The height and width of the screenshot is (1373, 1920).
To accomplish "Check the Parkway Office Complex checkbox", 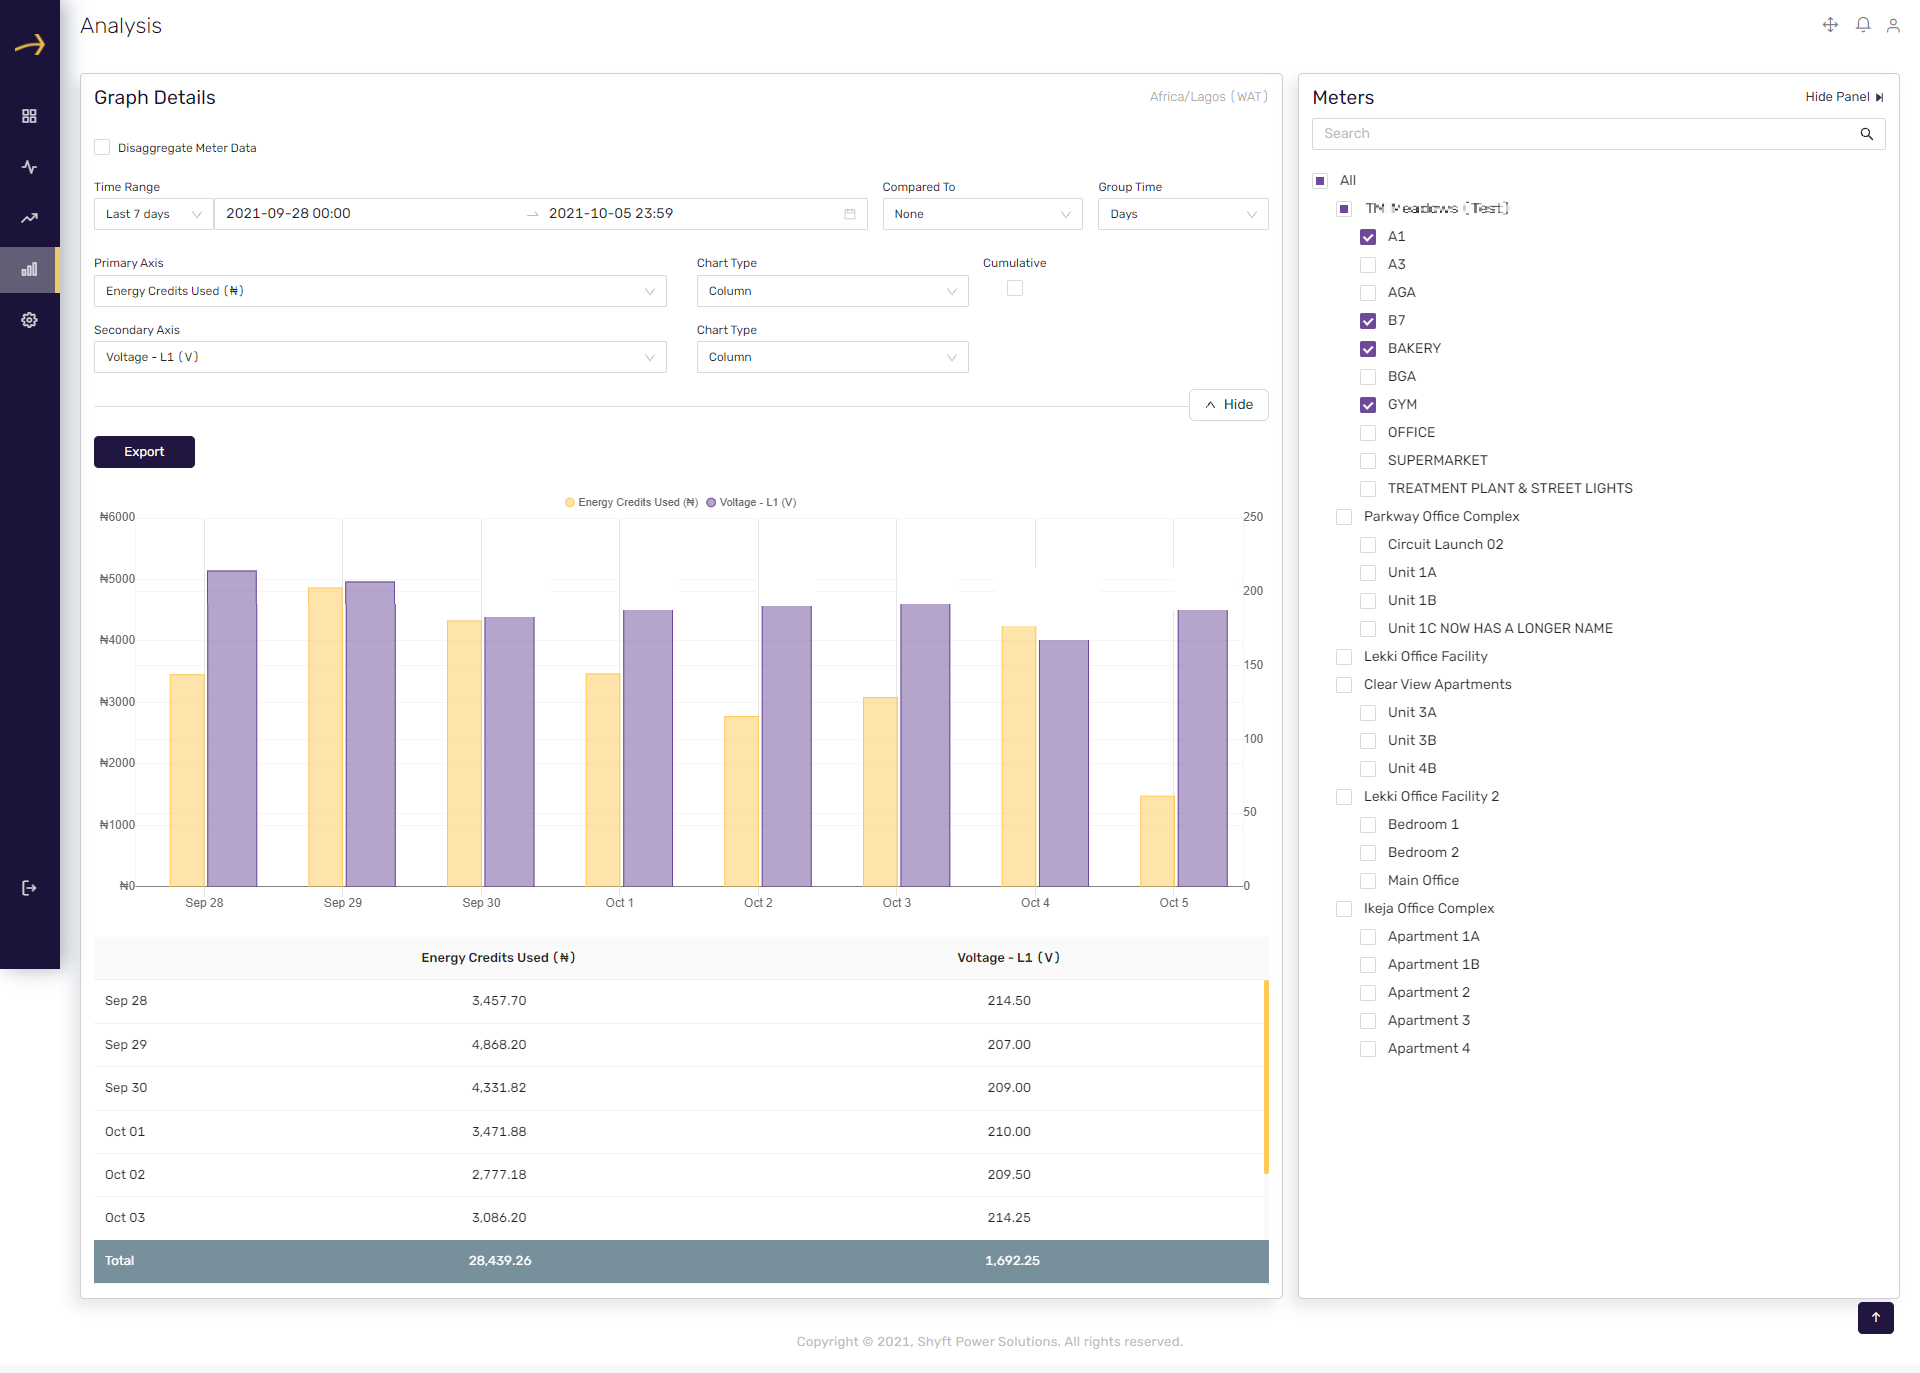I will coord(1344,517).
